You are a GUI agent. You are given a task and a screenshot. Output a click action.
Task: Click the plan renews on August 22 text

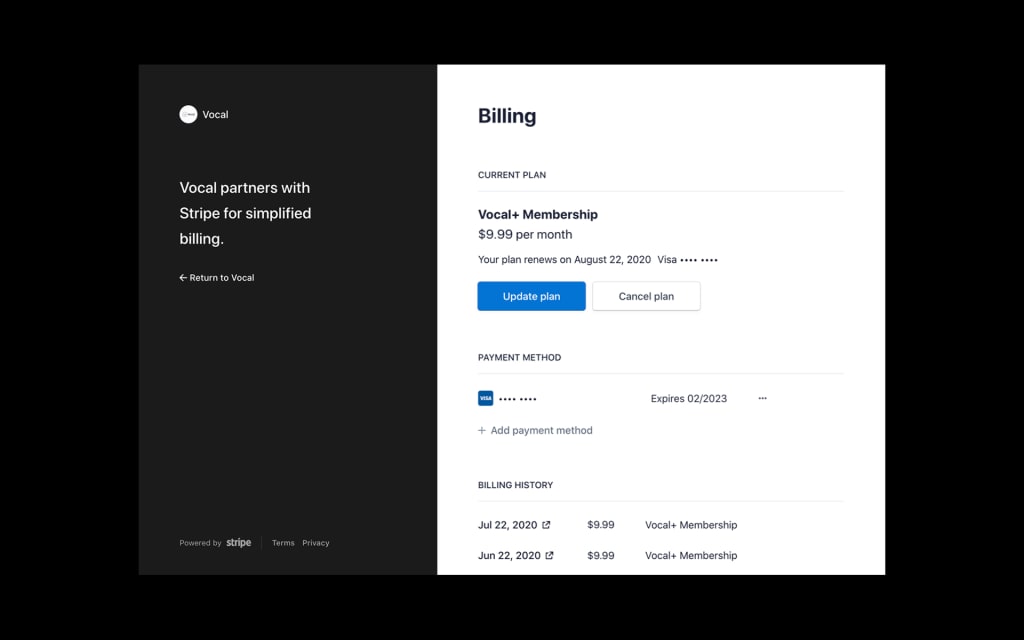[x=564, y=260]
